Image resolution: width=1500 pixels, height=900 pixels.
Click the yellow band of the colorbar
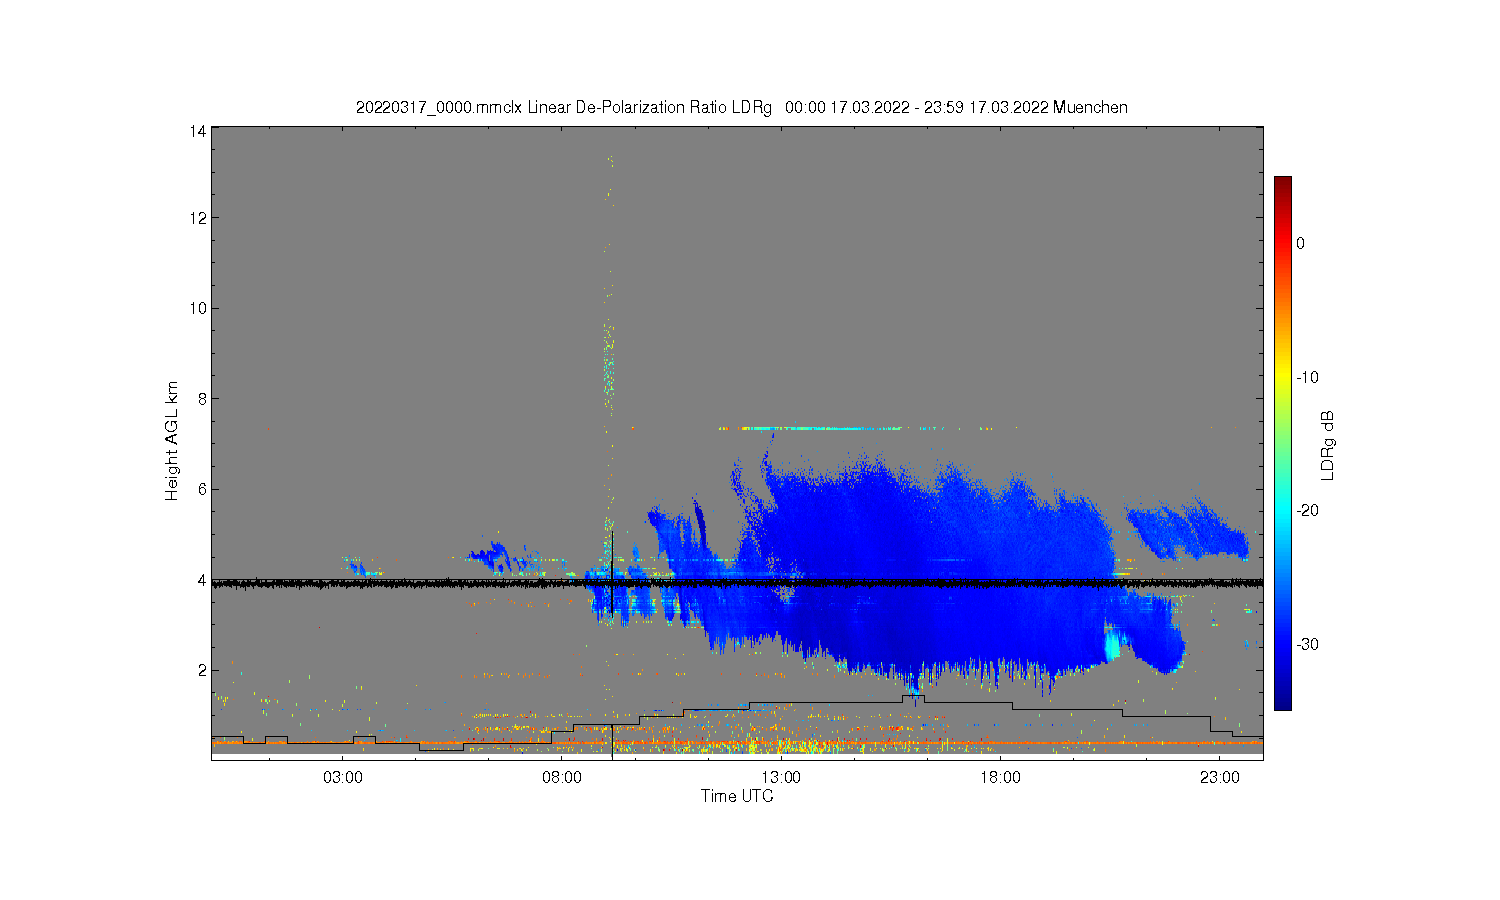1282,377
